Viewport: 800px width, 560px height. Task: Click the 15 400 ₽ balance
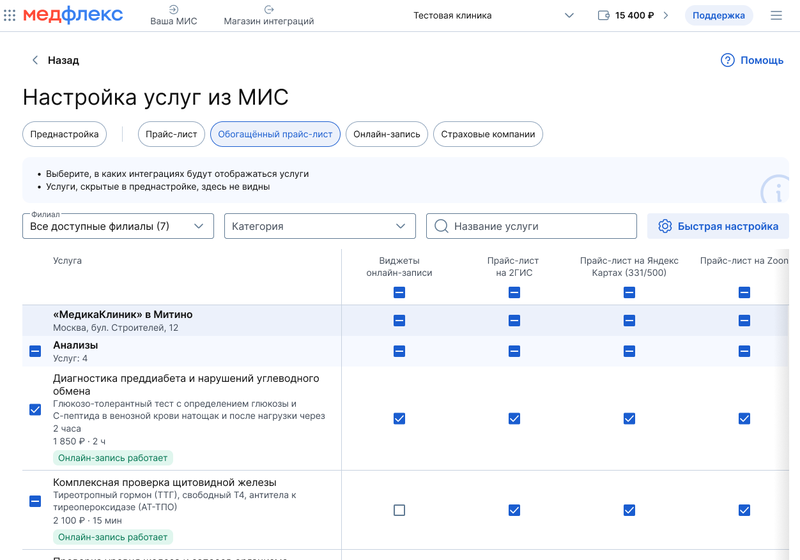point(634,15)
